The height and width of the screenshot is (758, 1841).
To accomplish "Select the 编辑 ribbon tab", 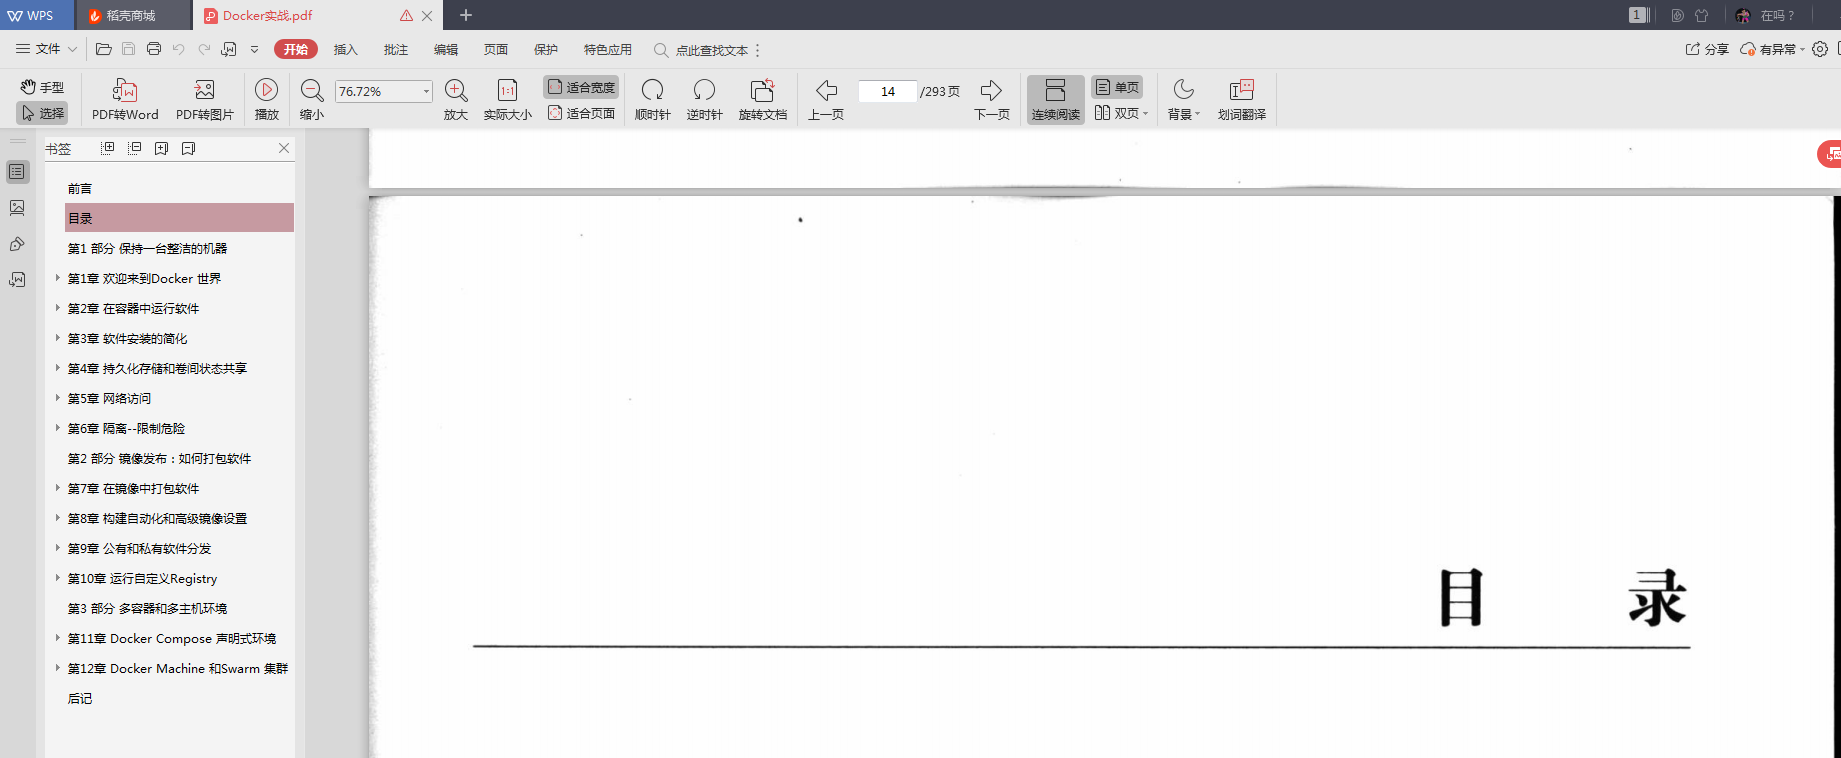I will 445,49.
